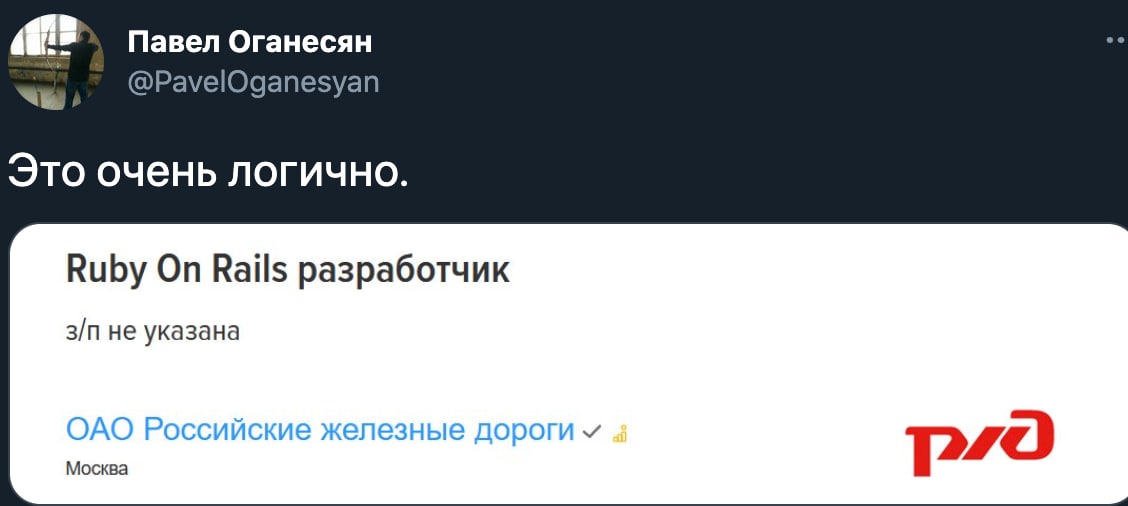This screenshot has height=506, width=1128.
Task: Click the verified checkmark beside the company name
Action: pos(591,432)
